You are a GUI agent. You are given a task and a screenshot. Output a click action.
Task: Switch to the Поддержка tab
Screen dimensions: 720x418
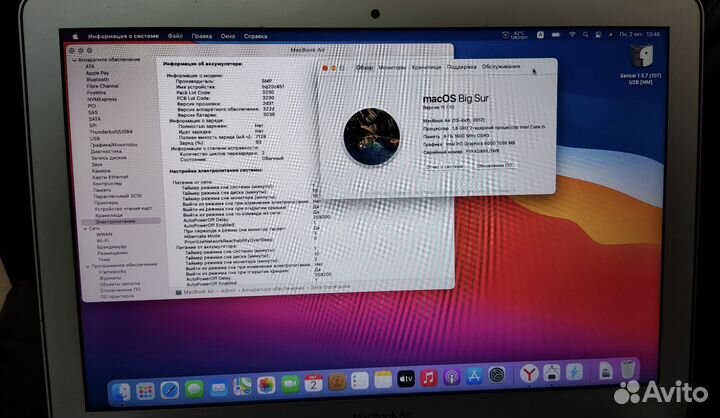(461, 67)
